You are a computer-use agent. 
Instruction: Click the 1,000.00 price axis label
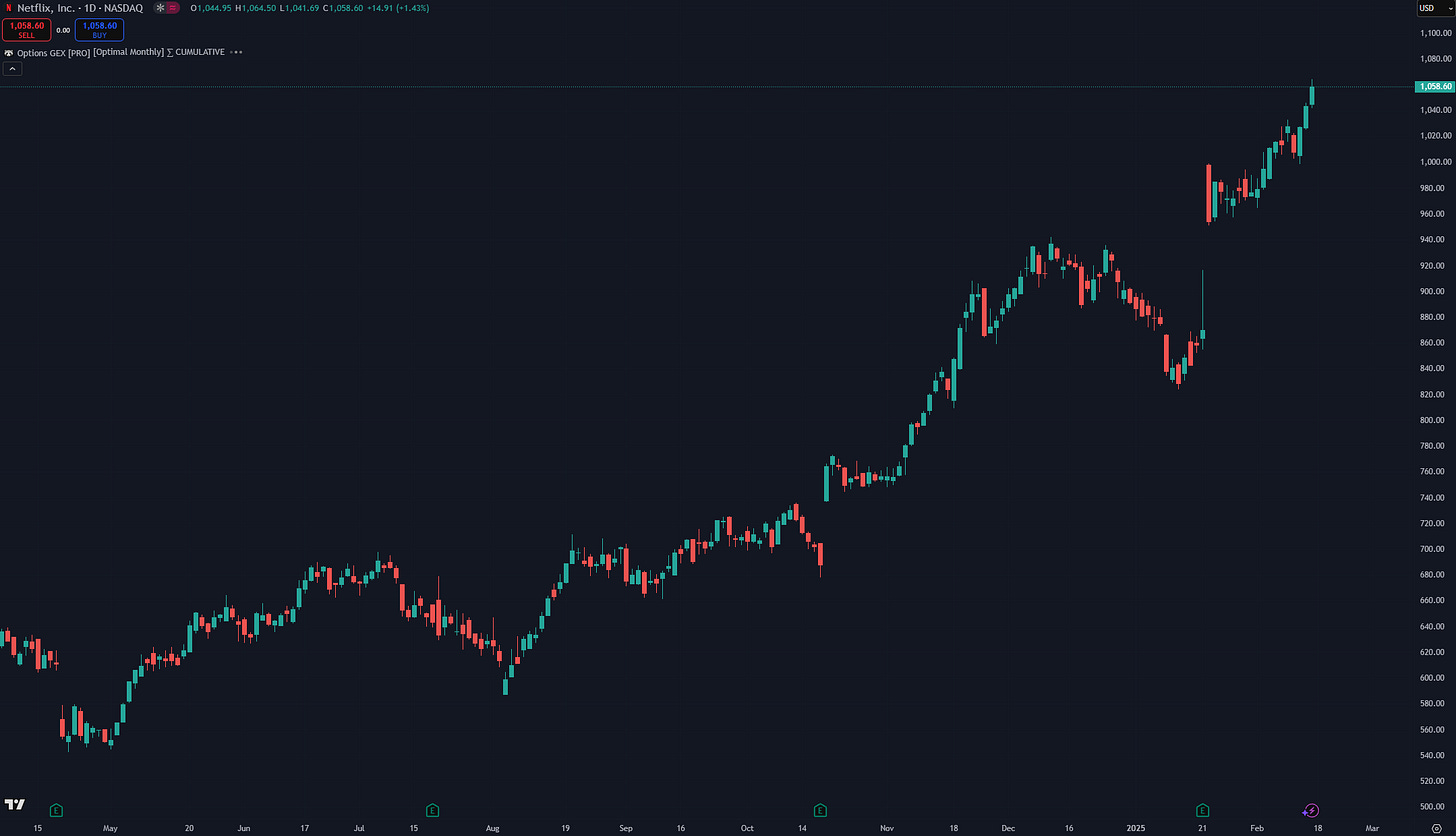[x=1436, y=162]
